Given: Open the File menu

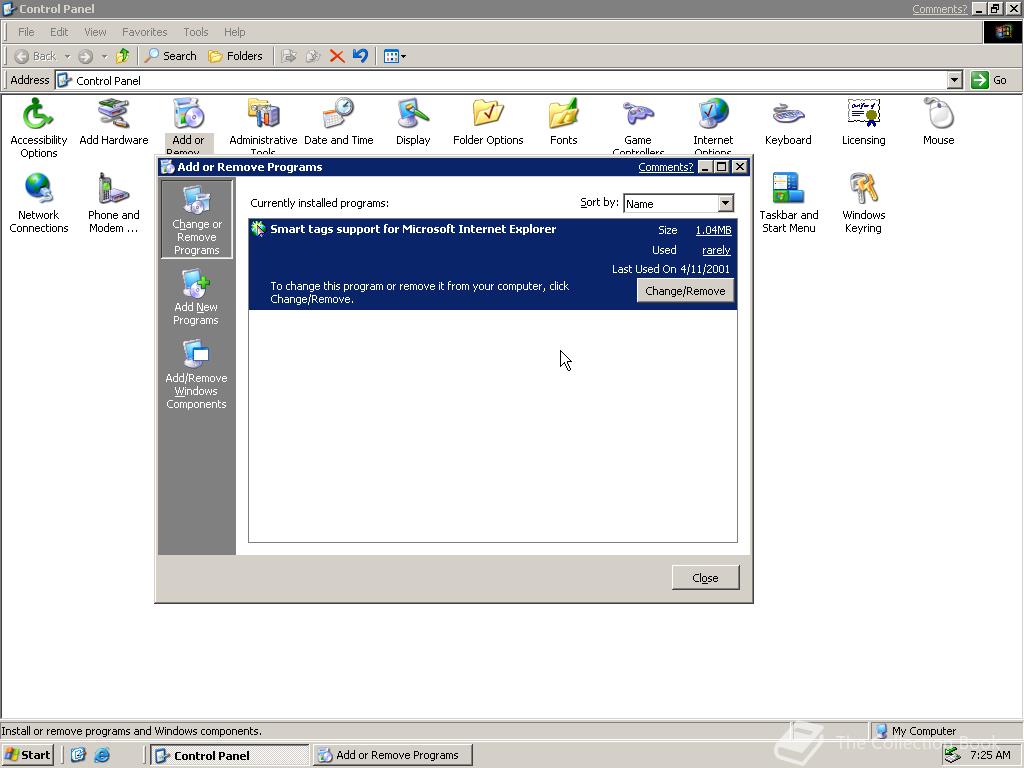Looking at the screenshot, I should point(26,32).
